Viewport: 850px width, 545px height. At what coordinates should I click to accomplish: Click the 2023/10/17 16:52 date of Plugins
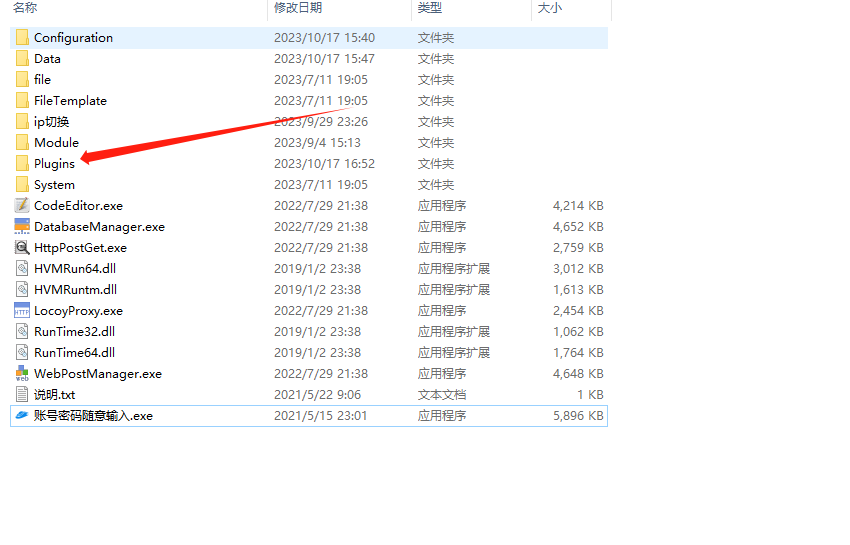click(x=324, y=164)
